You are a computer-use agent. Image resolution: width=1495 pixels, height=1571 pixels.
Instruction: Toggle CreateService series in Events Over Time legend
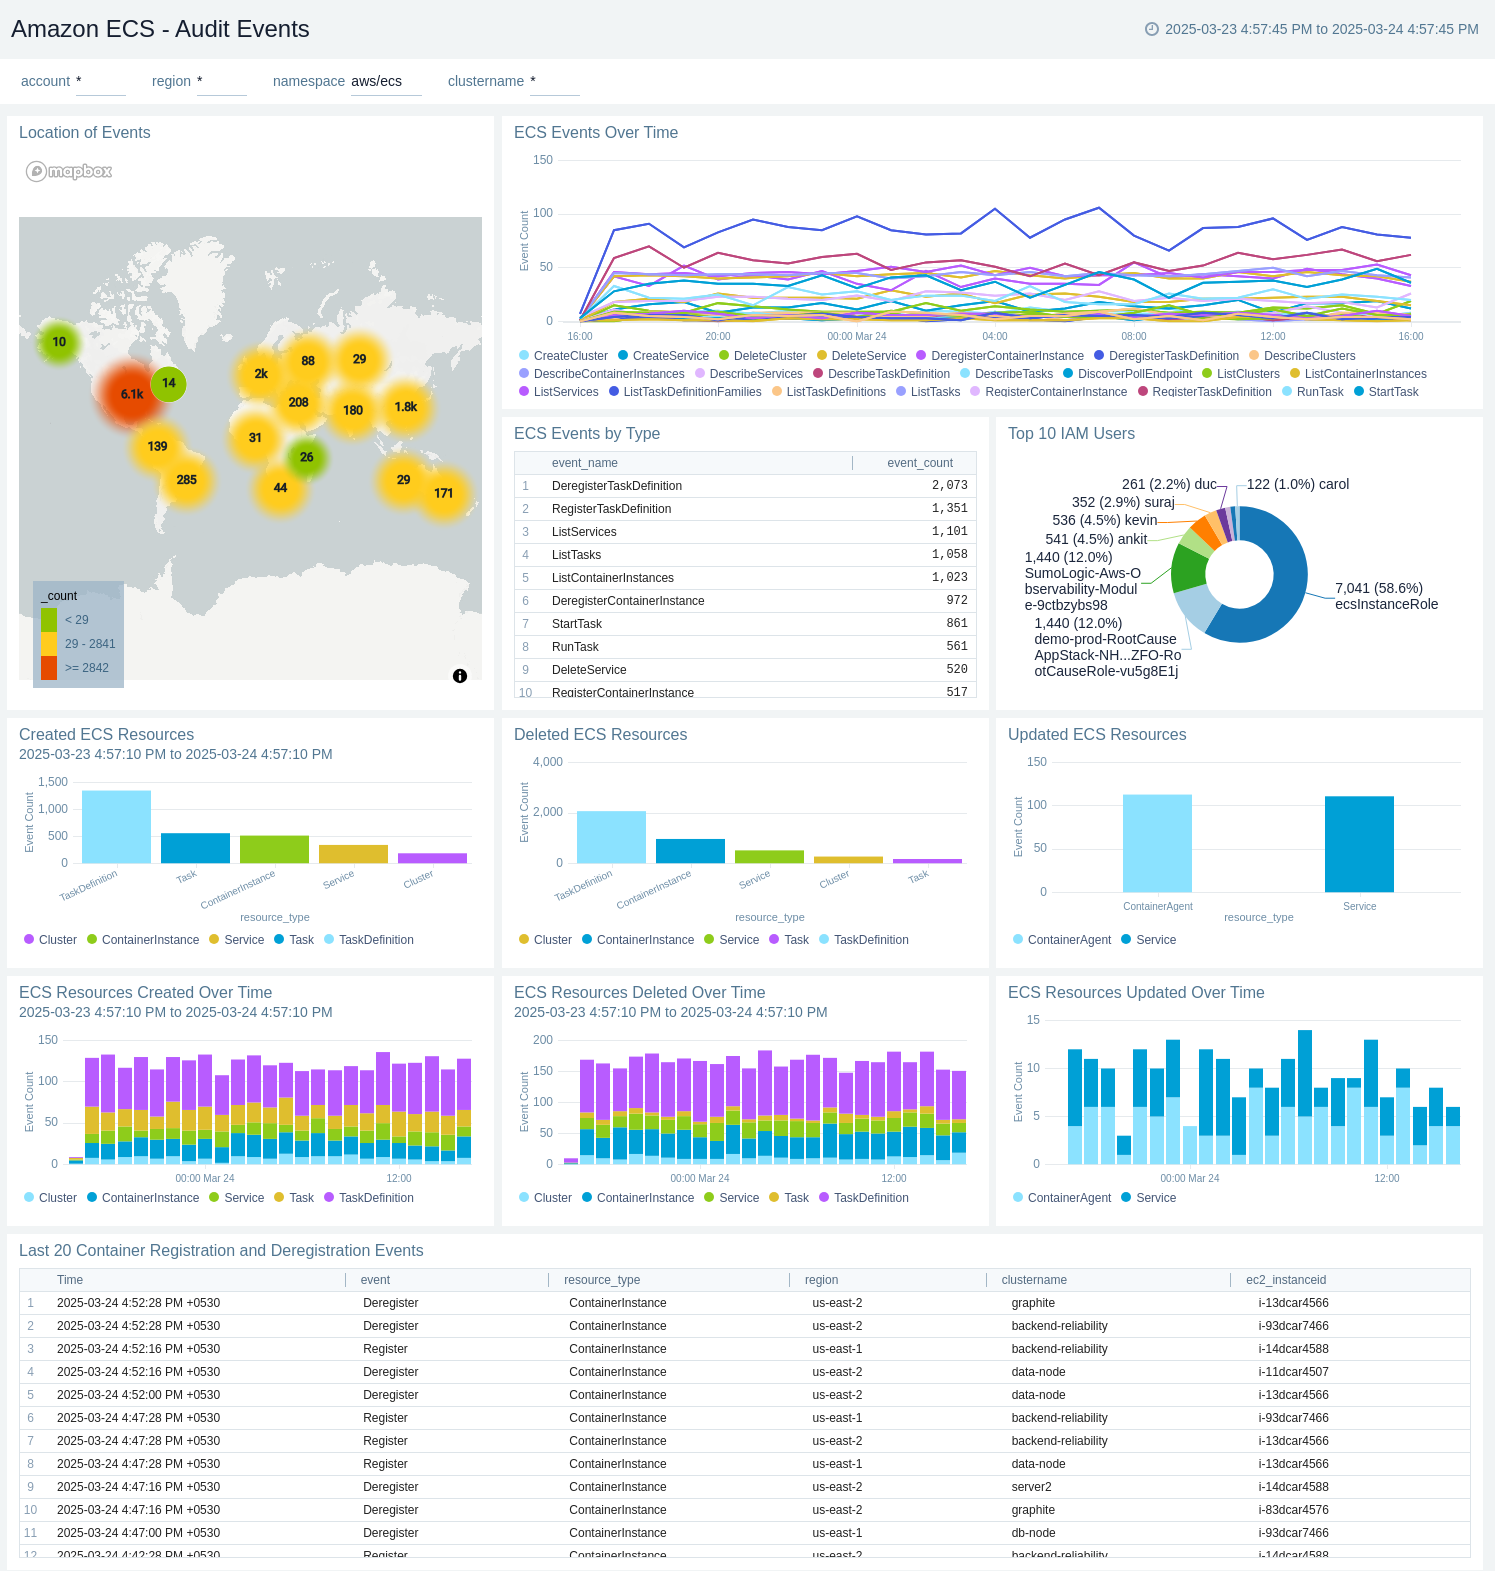[x=663, y=356]
